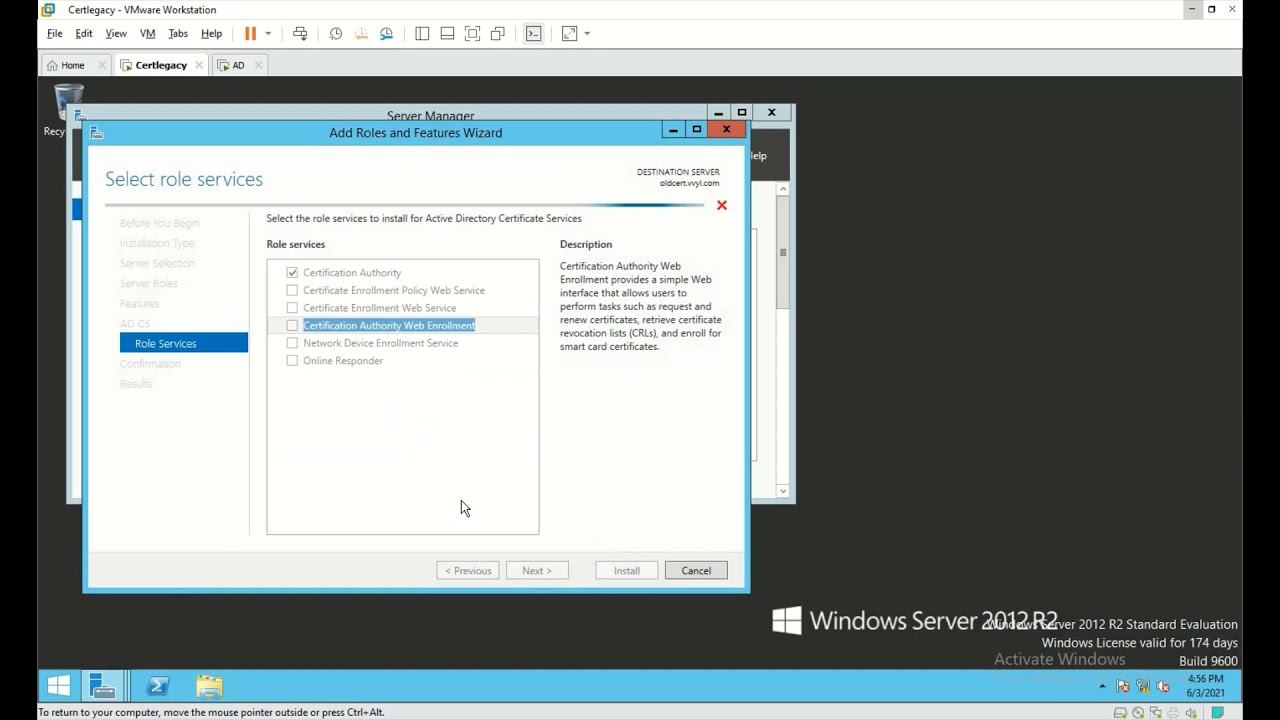Toggle the thumbnail bar view
This screenshot has width=1280, height=720.
(x=447, y=33)
